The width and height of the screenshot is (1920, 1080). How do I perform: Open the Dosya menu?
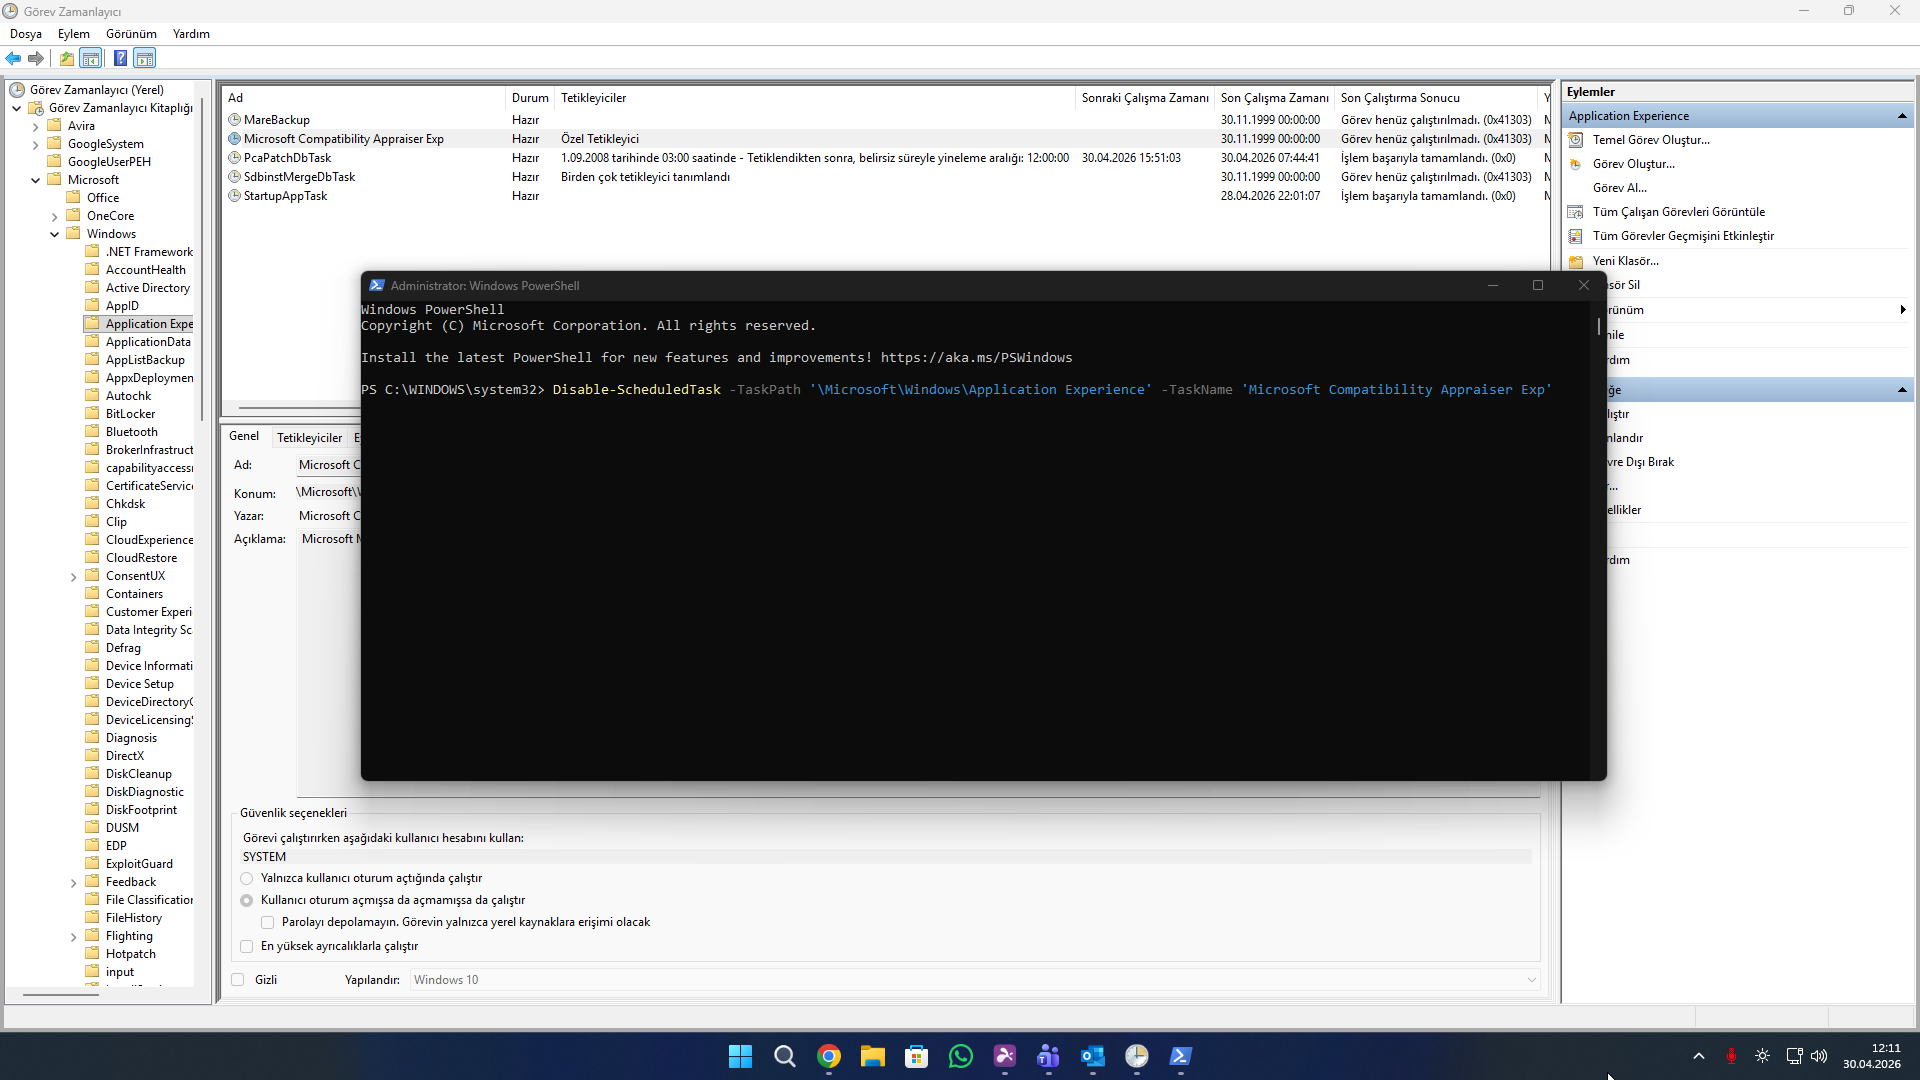pos(26,34)
